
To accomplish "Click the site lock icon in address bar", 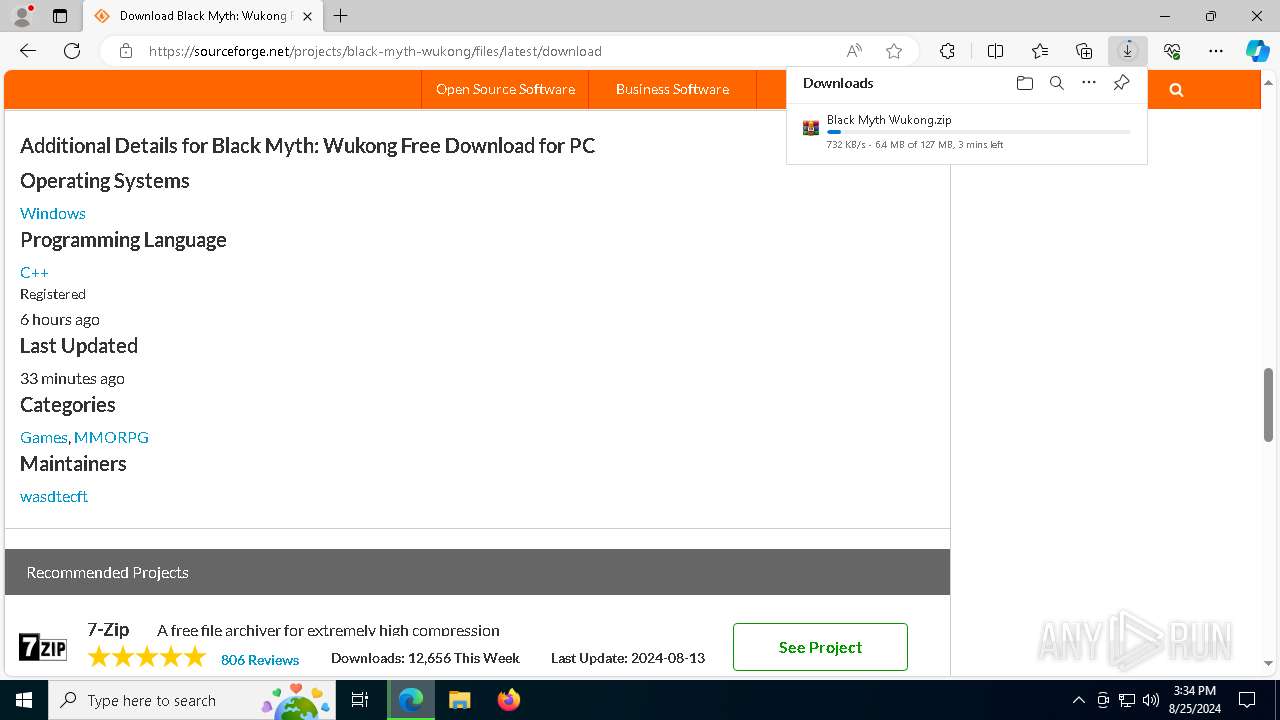I will 126,51.
